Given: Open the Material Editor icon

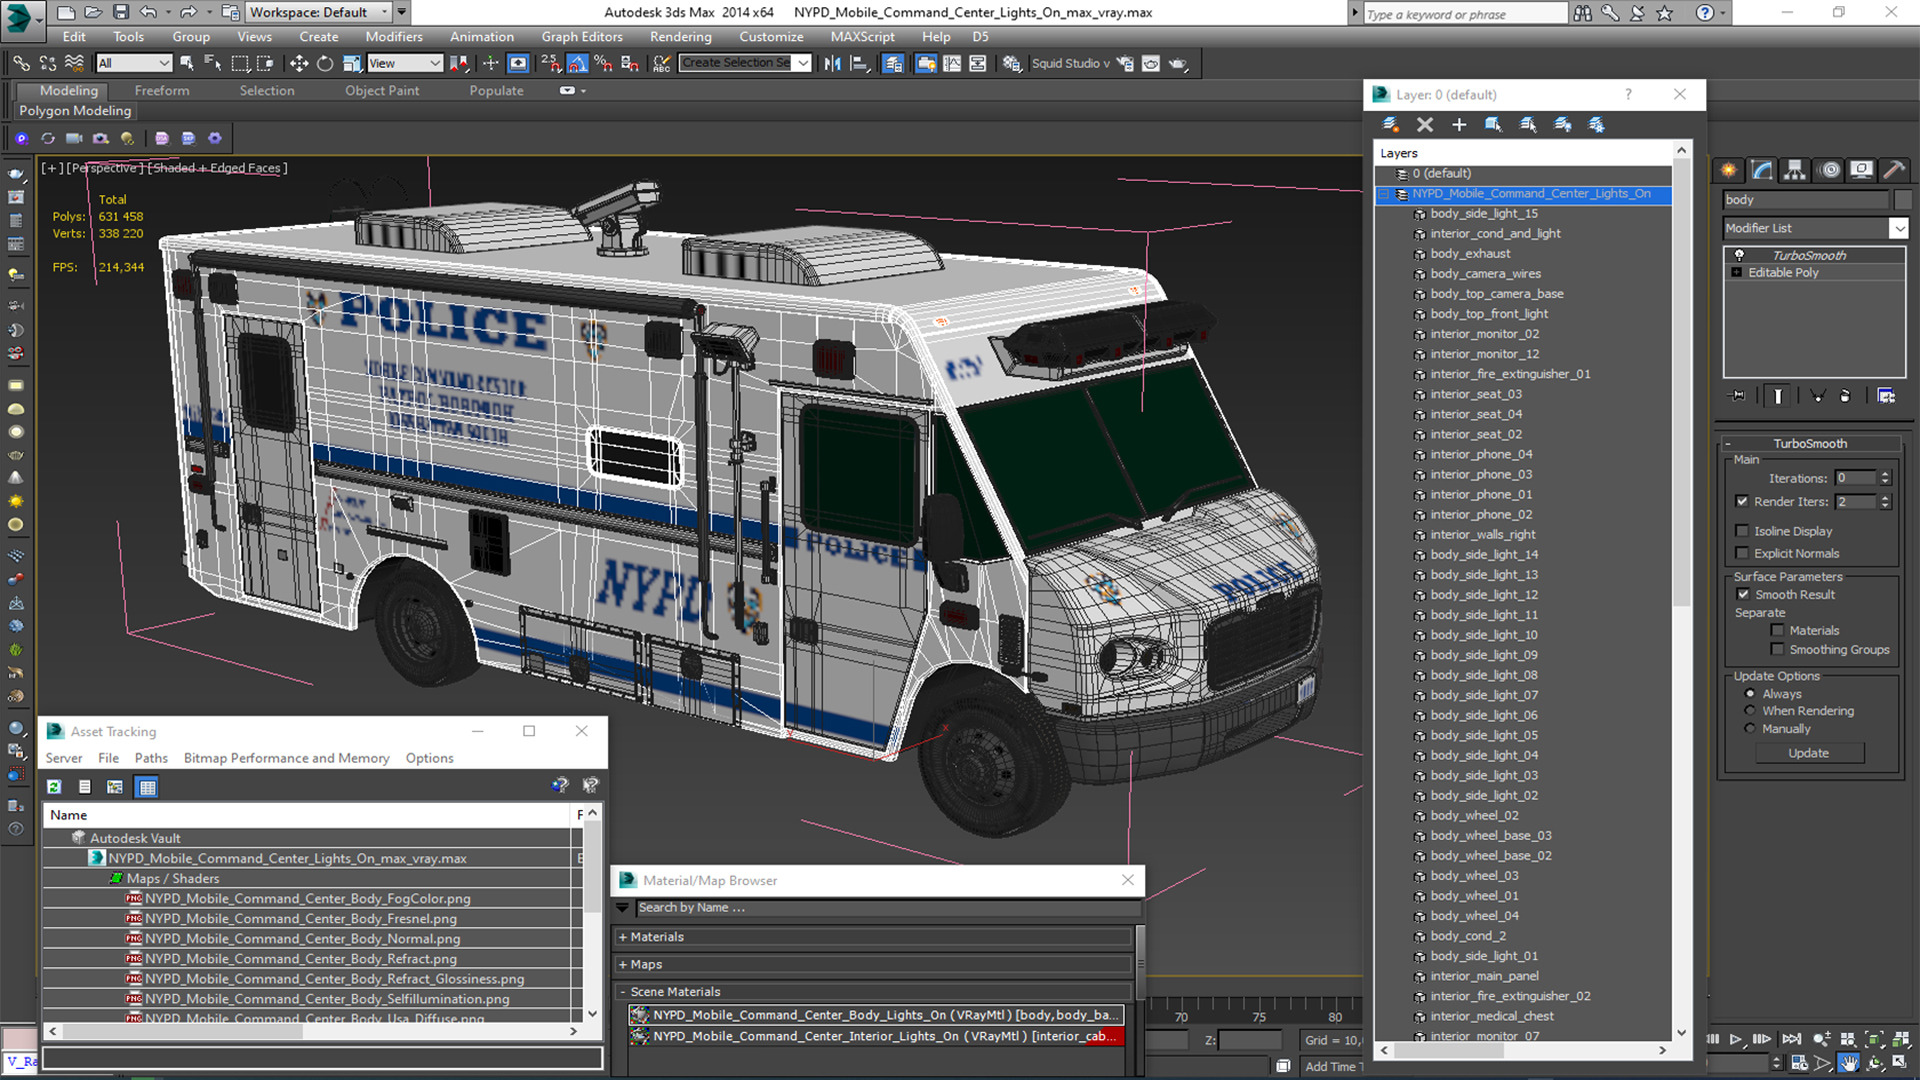Looking at the screenshot, I should point(1012,63).
